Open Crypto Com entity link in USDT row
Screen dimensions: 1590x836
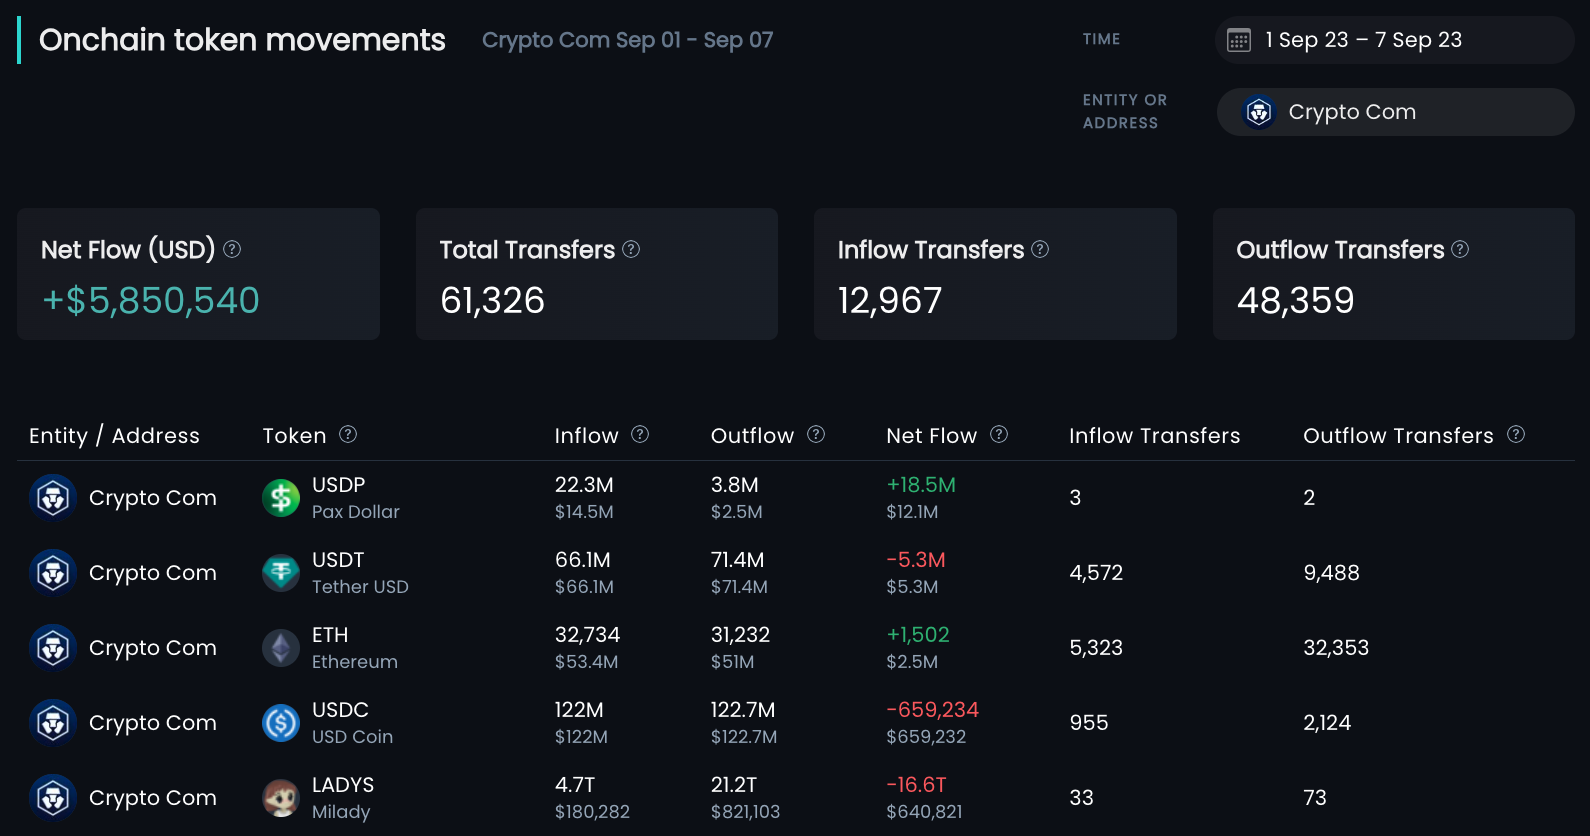tap(152, 573)
